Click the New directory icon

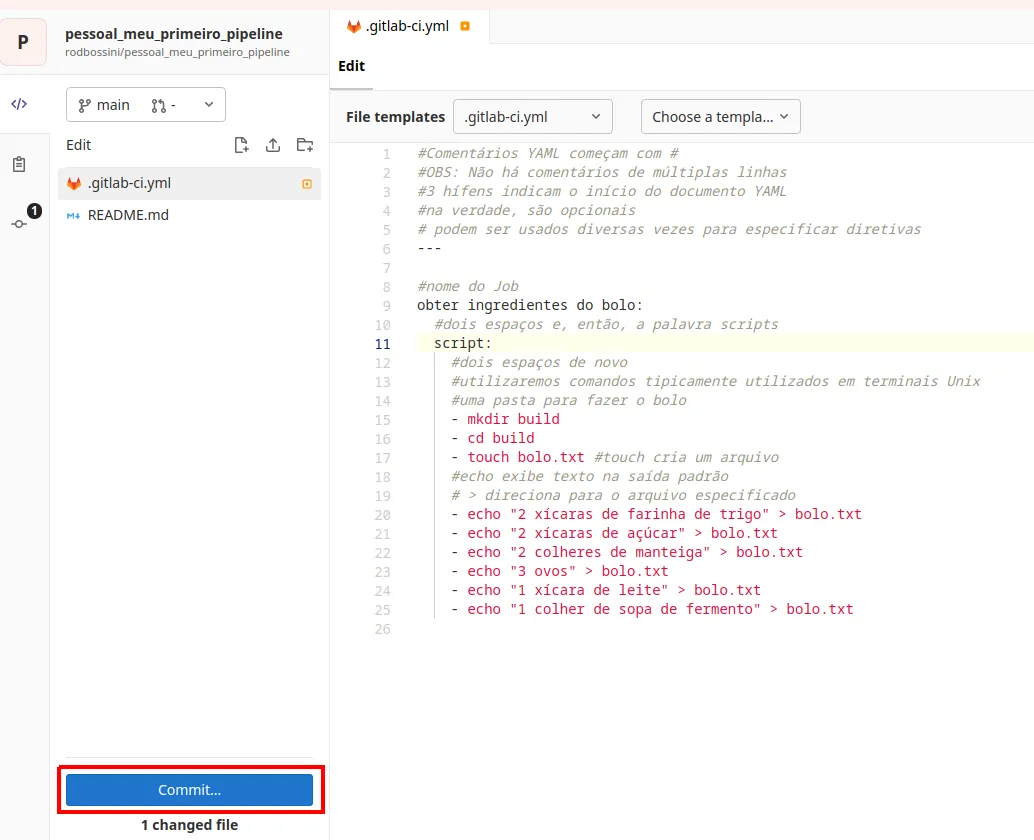(305, 145)
